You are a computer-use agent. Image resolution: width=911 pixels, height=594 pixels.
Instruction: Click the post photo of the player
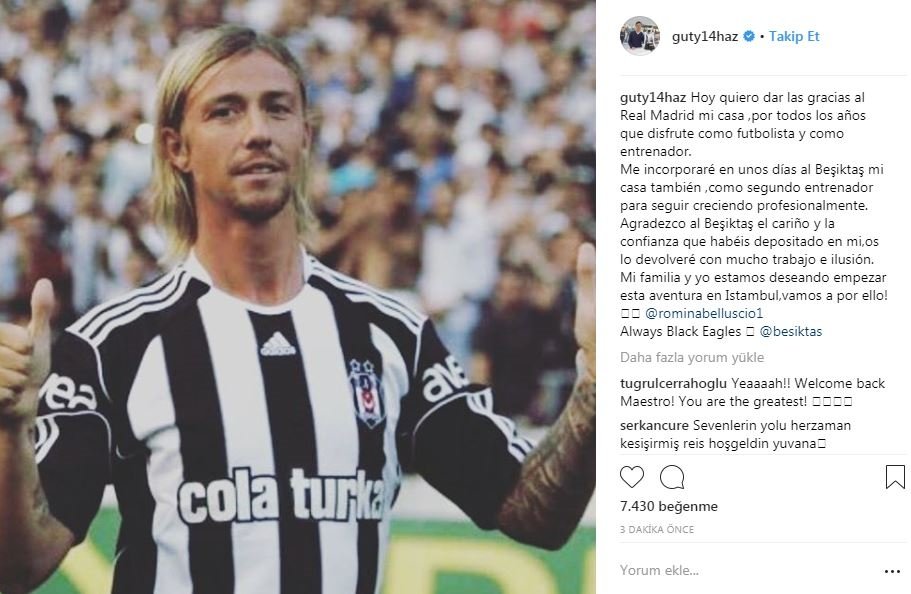click(297, 297)
